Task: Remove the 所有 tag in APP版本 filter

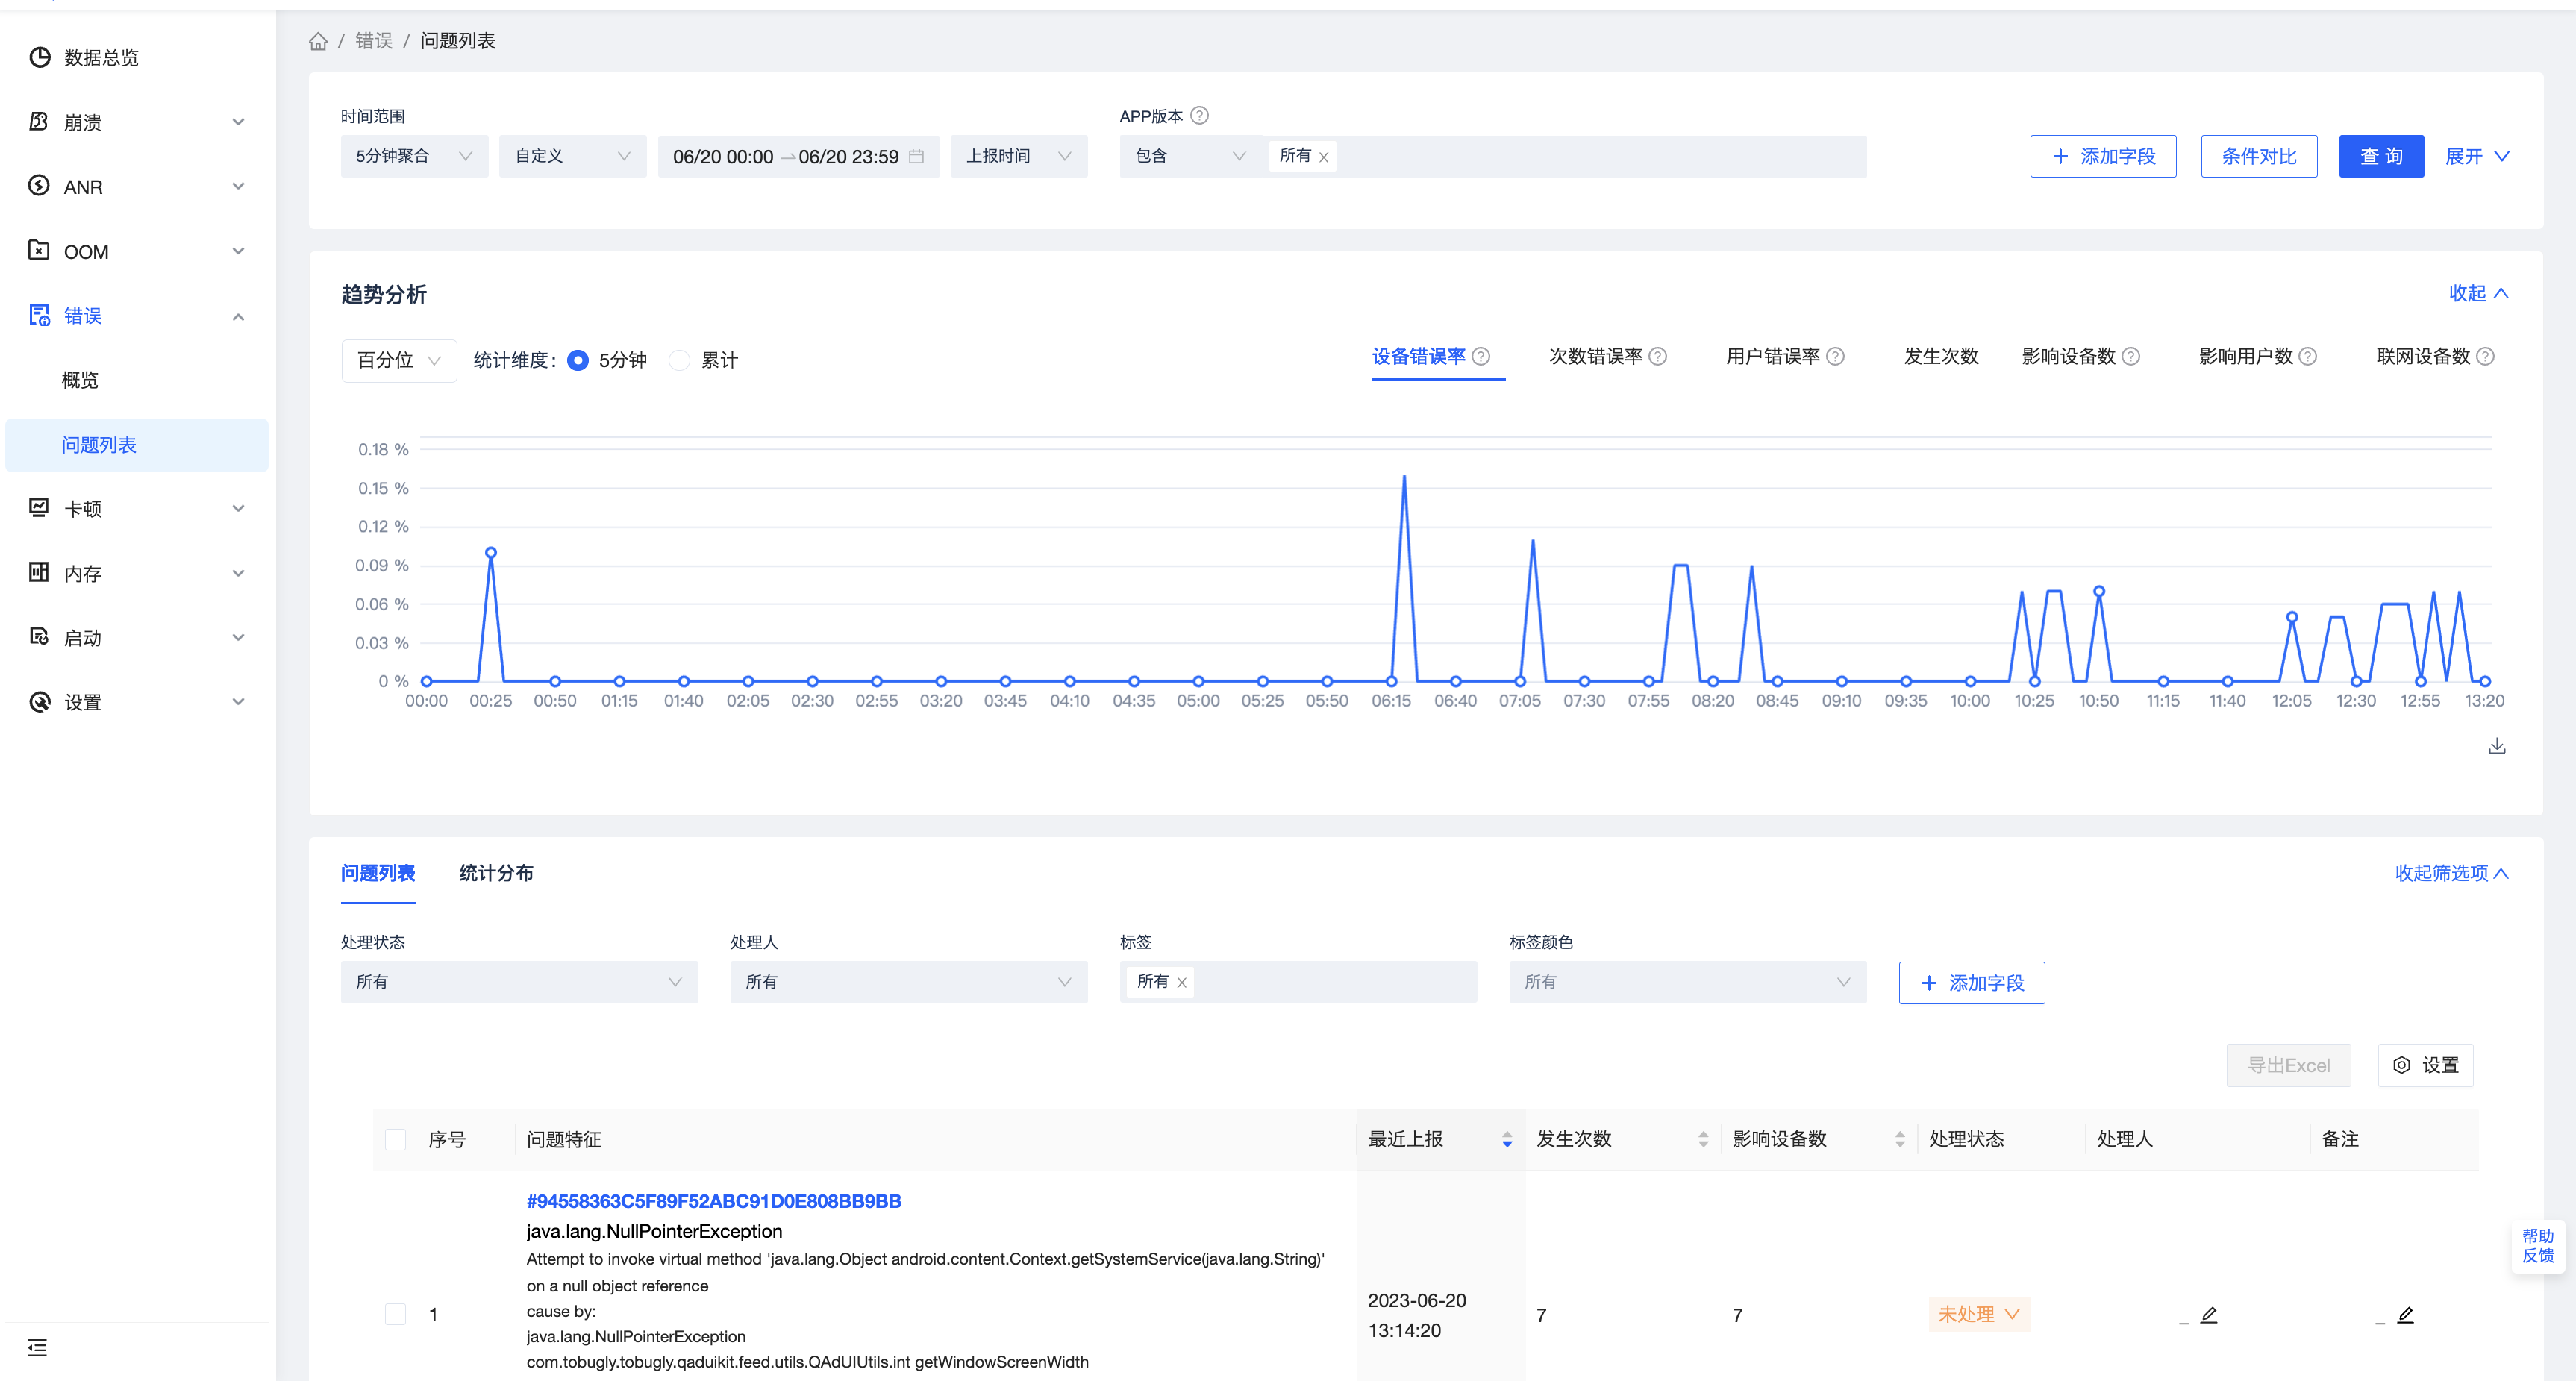Action: coord(1324,157)
